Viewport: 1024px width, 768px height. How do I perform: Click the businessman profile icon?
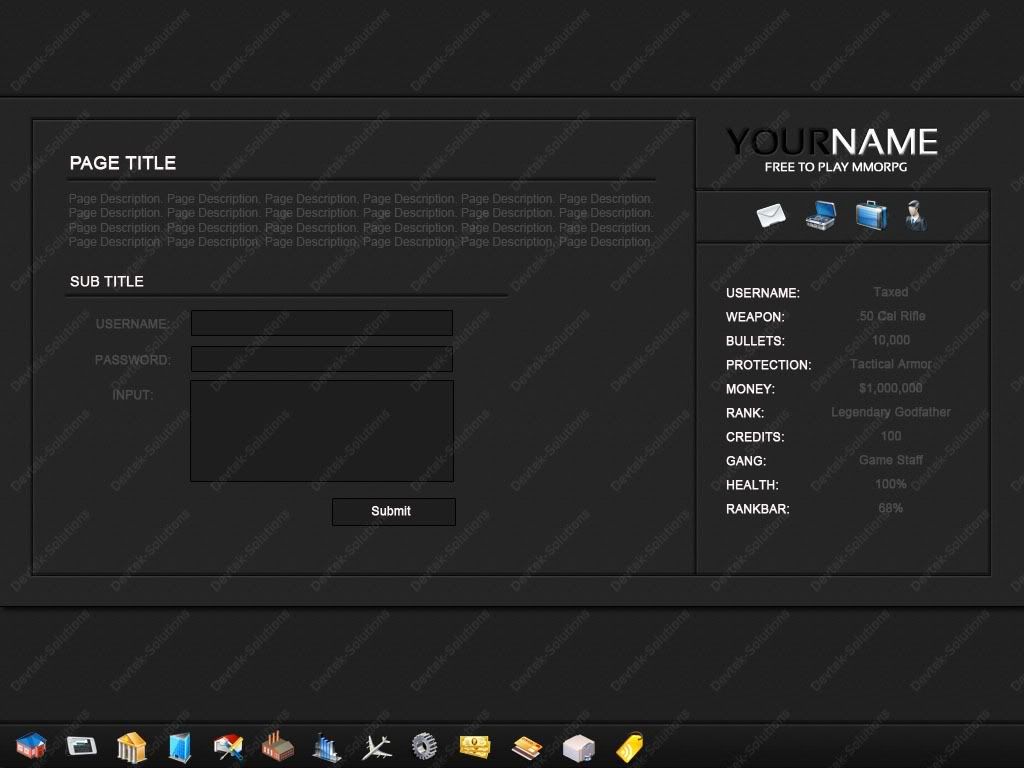point(914,215)
